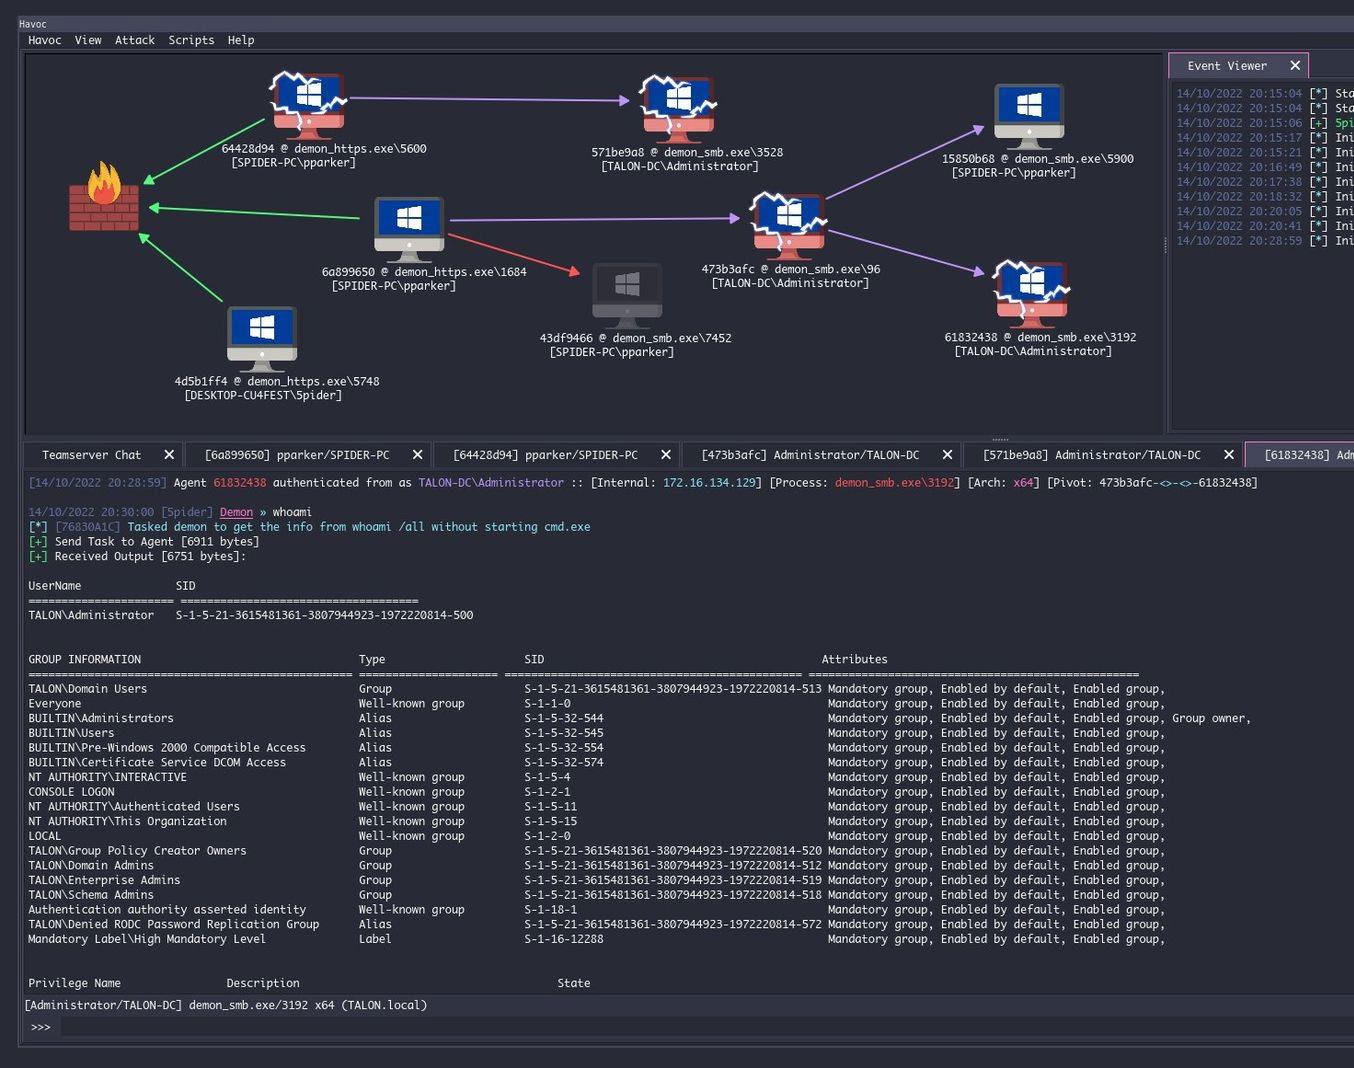This screenshot has height=1068, width=1354.
Task: Click the console status line demon_smb.exe/3192 x64
Action: [226, 1006]
